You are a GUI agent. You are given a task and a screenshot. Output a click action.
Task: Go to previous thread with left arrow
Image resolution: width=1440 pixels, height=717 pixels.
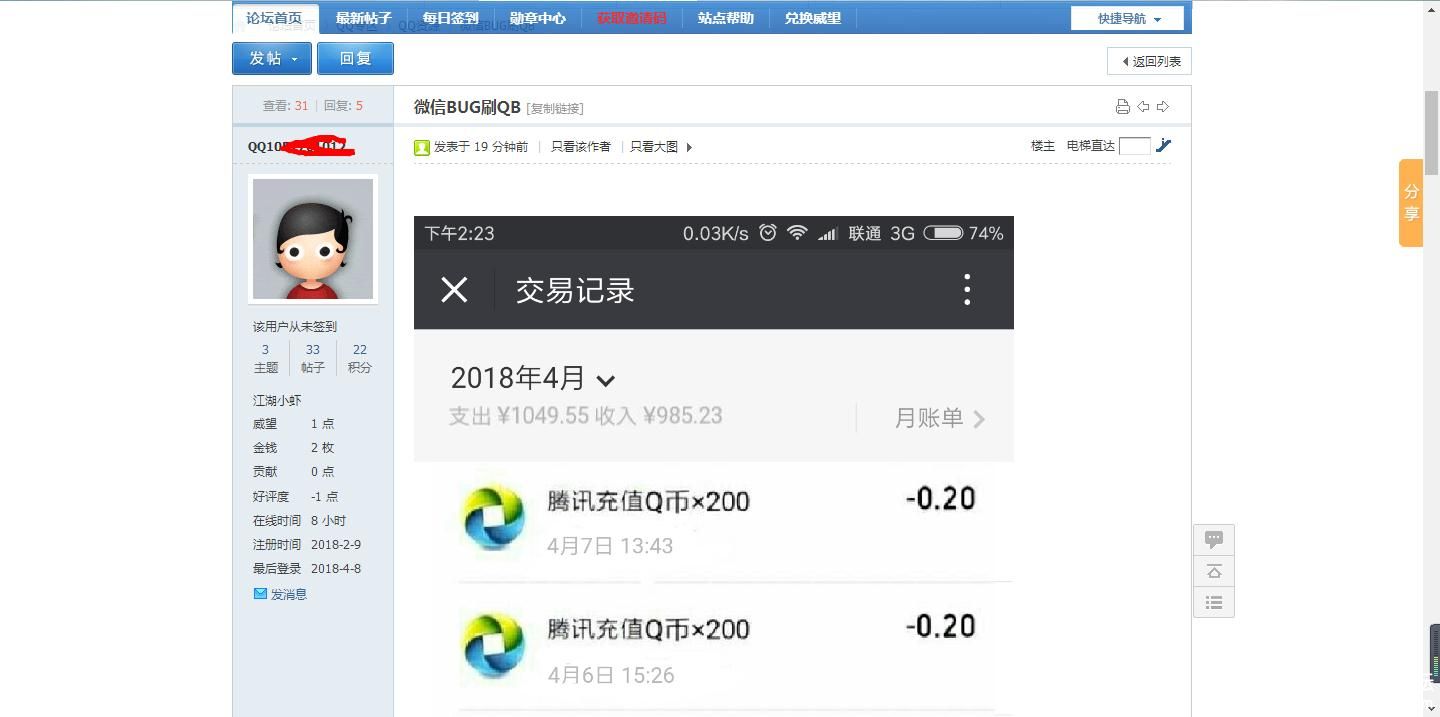pos(1143,107)
